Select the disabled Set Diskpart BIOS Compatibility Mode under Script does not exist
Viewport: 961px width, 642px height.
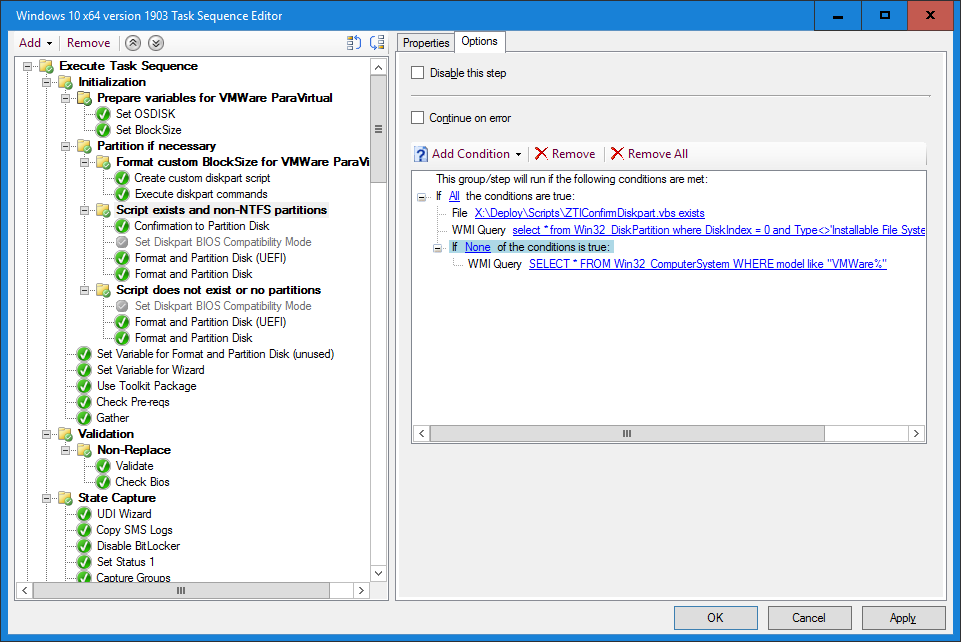click(x=223, y=306)
